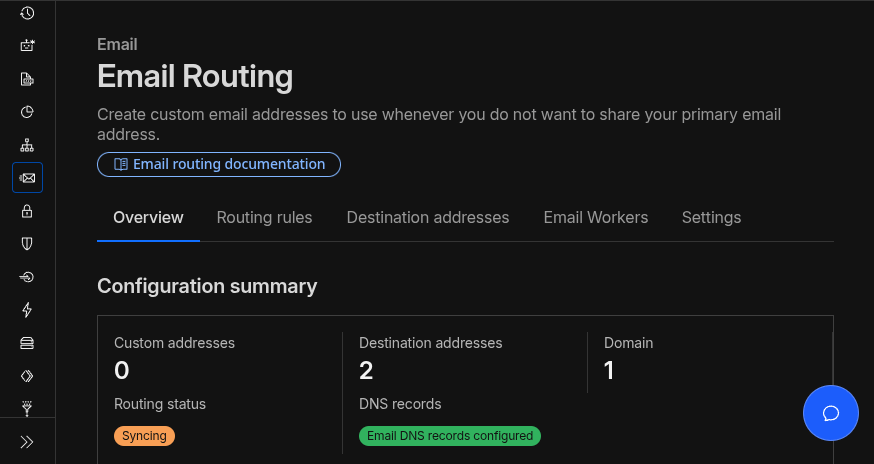Open the DNS network tree sidebar icon
874x464 pixels.
click(x=27, y=145)
